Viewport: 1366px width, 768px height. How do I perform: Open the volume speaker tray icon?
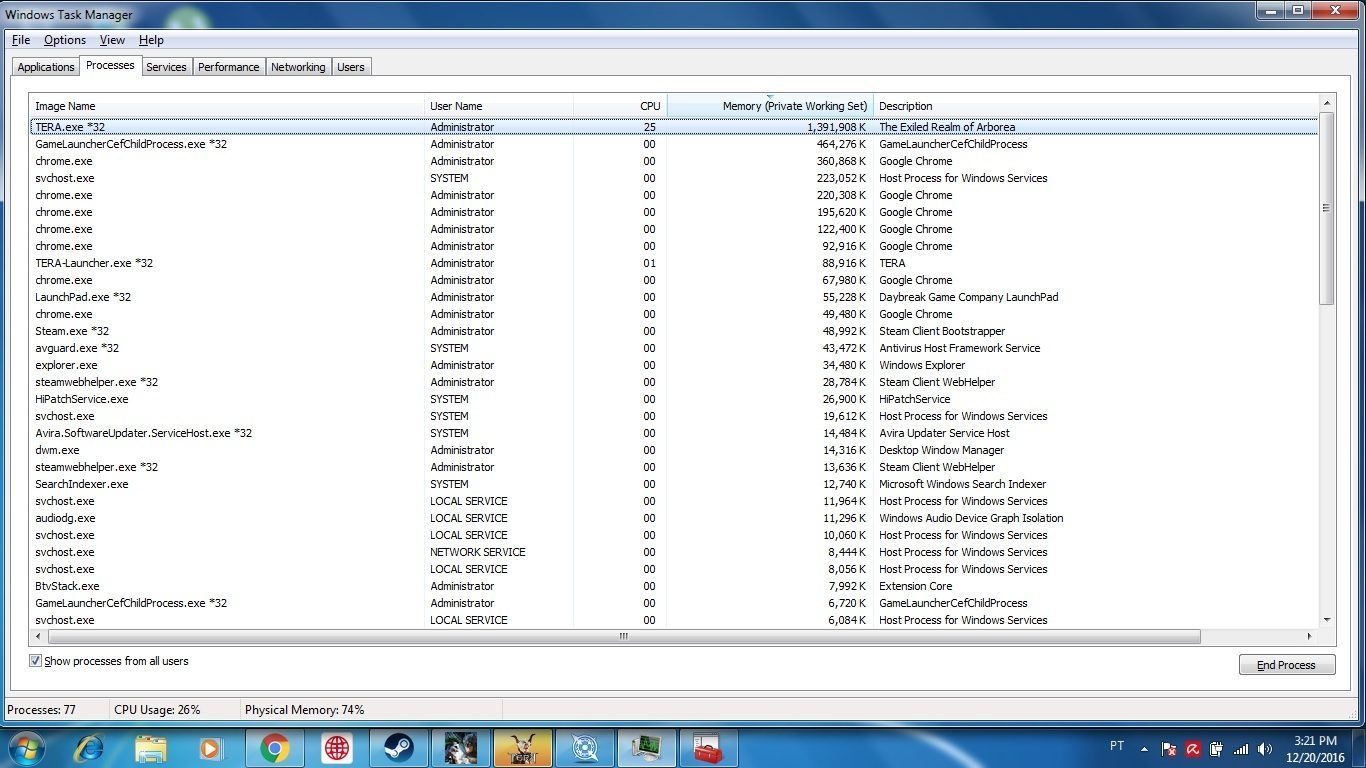pos(1265,748)
